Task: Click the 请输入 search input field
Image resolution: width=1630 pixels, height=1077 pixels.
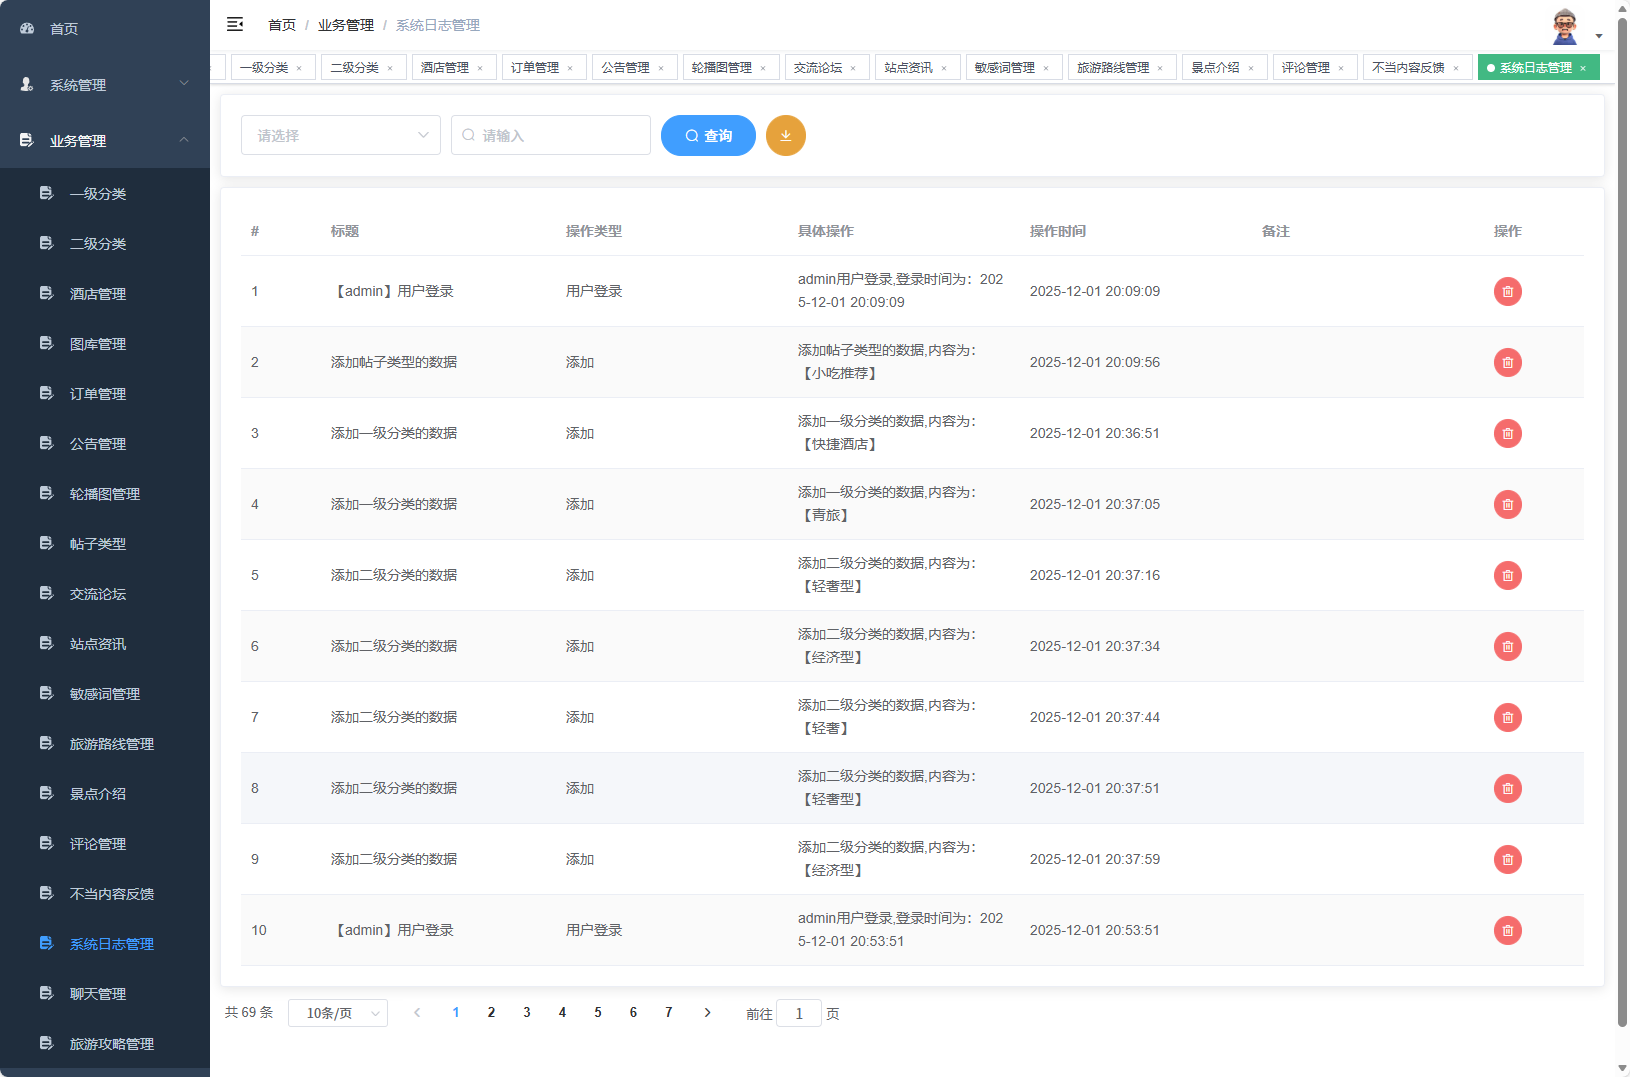Action: pyautogui.click(x=550, y=135)
